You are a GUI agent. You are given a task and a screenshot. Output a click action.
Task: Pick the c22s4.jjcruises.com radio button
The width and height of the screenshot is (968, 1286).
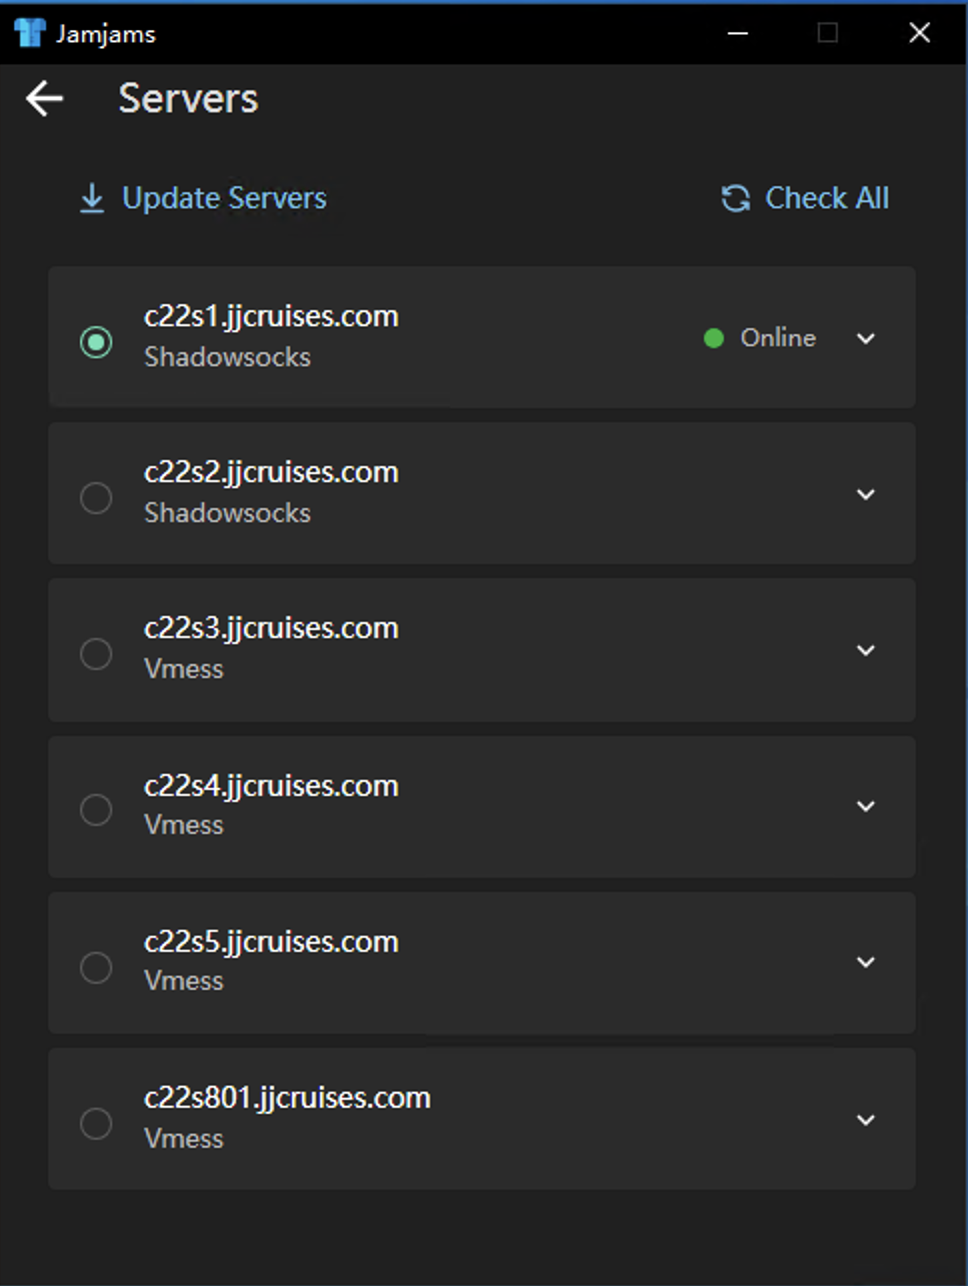coord(96,809)
